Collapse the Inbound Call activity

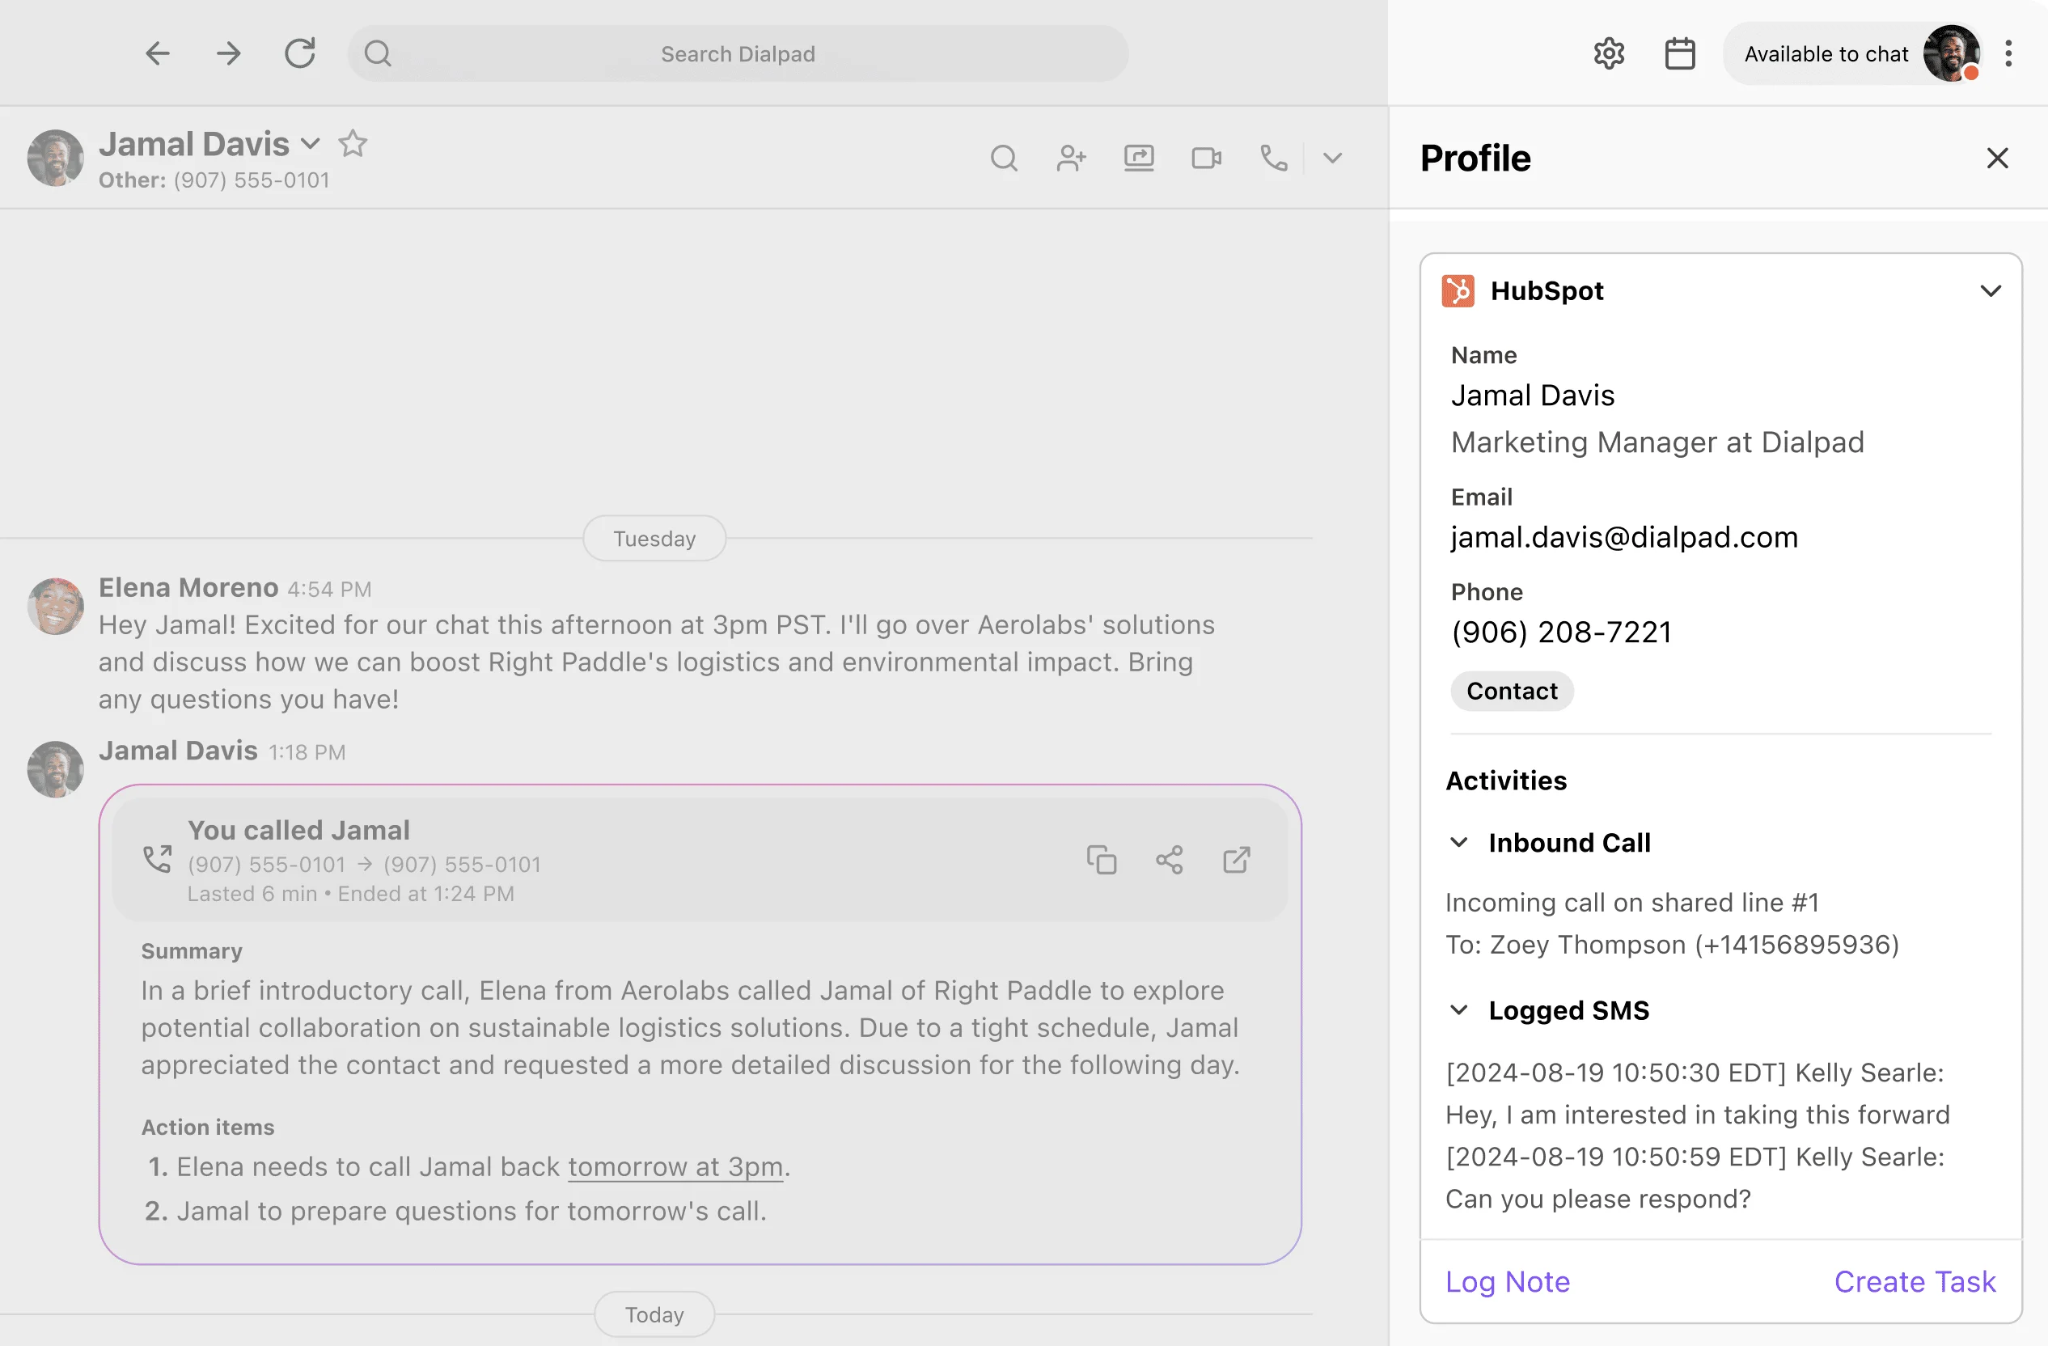coord(1459,843)
